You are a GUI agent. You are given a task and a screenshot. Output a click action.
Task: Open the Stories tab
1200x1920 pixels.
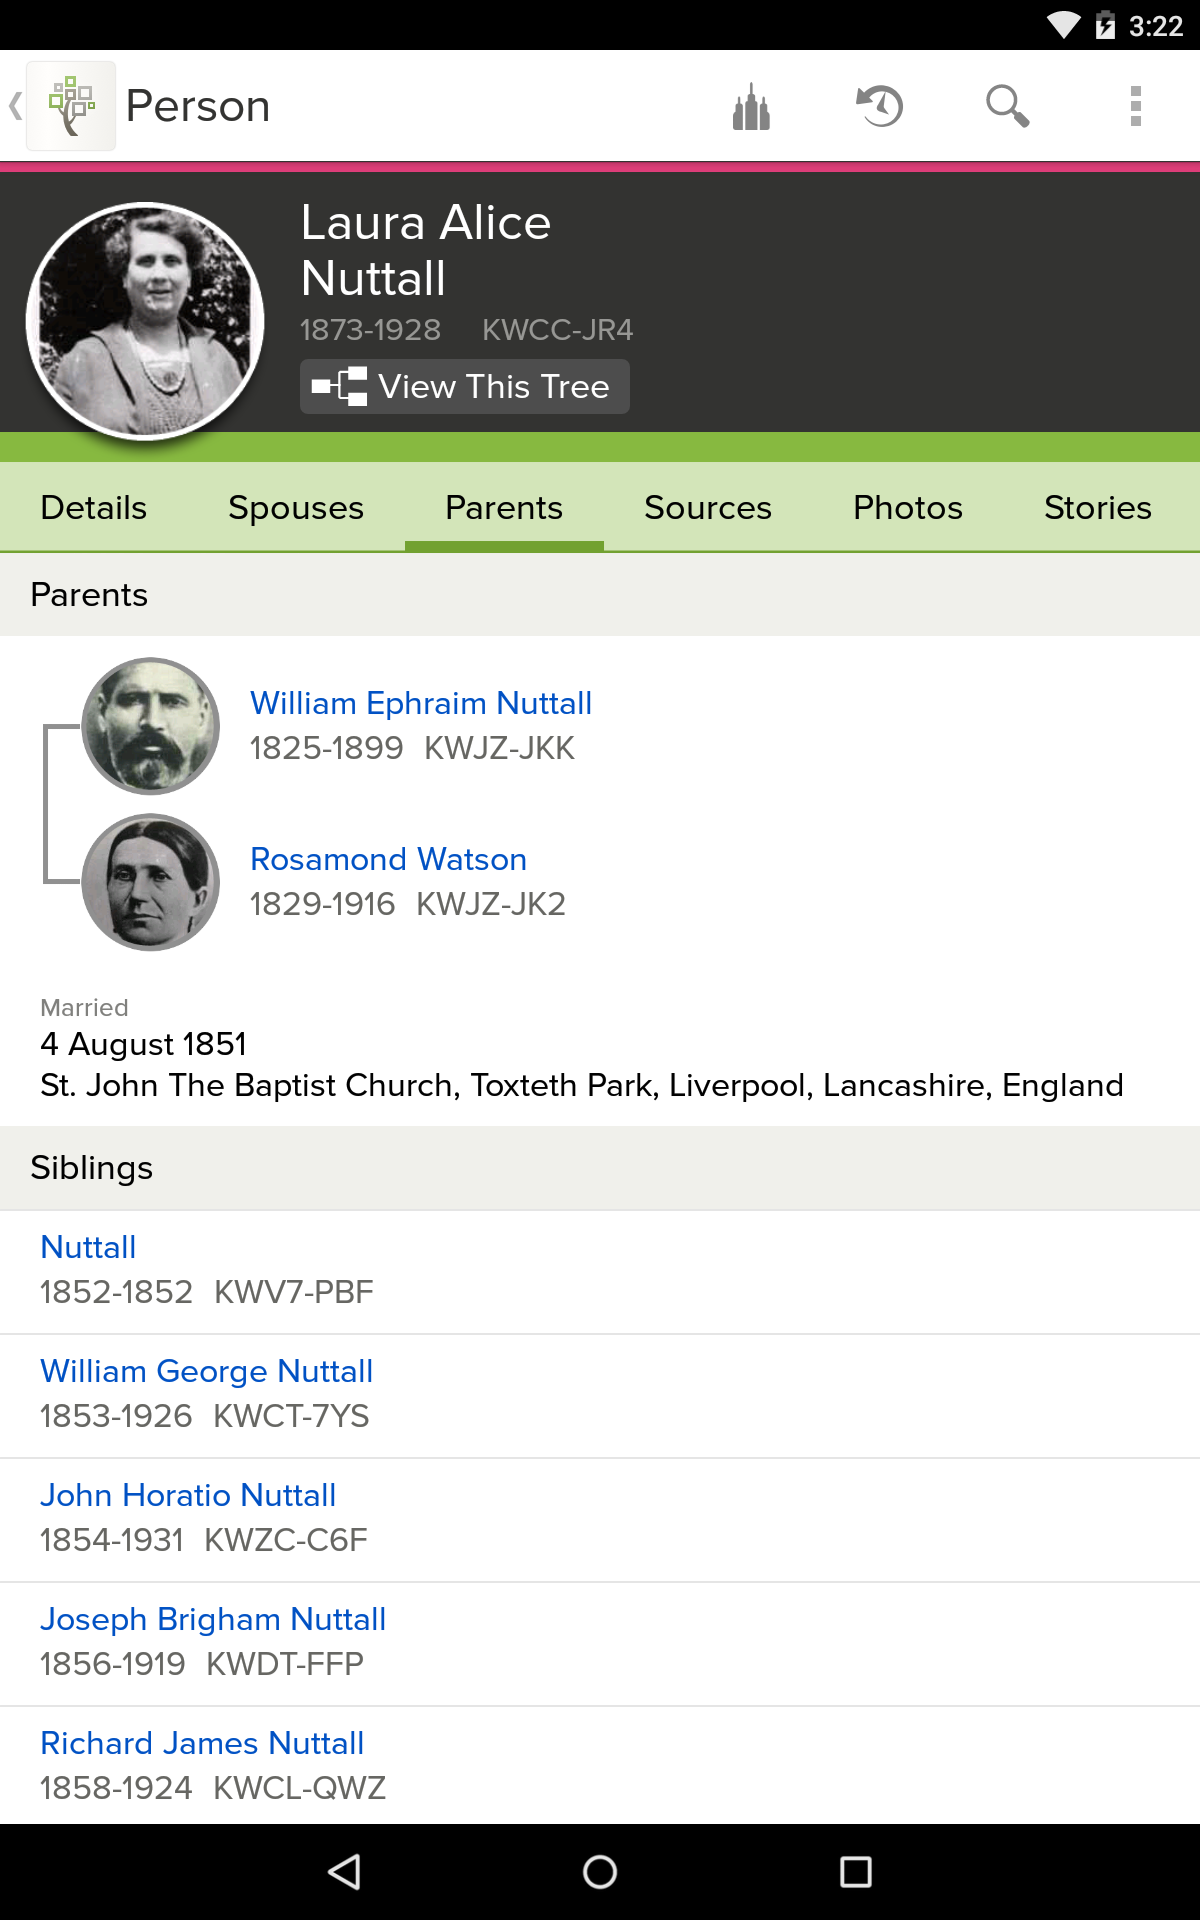1097,507
